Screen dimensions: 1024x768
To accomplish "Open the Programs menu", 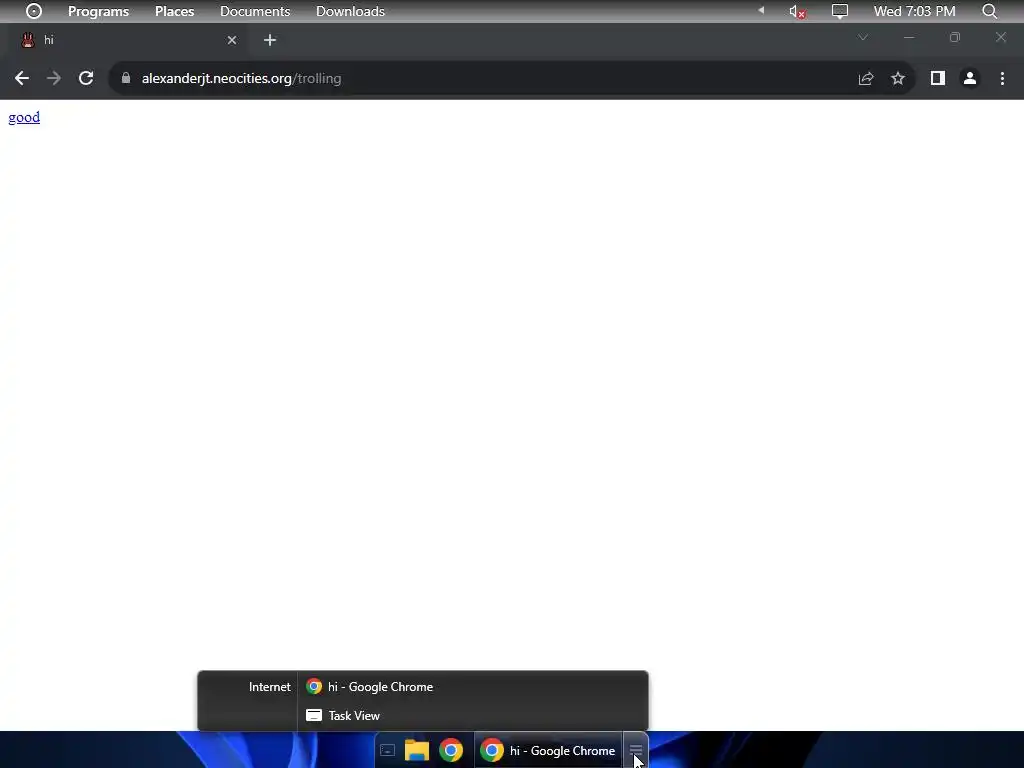I will tap(99, 11).
